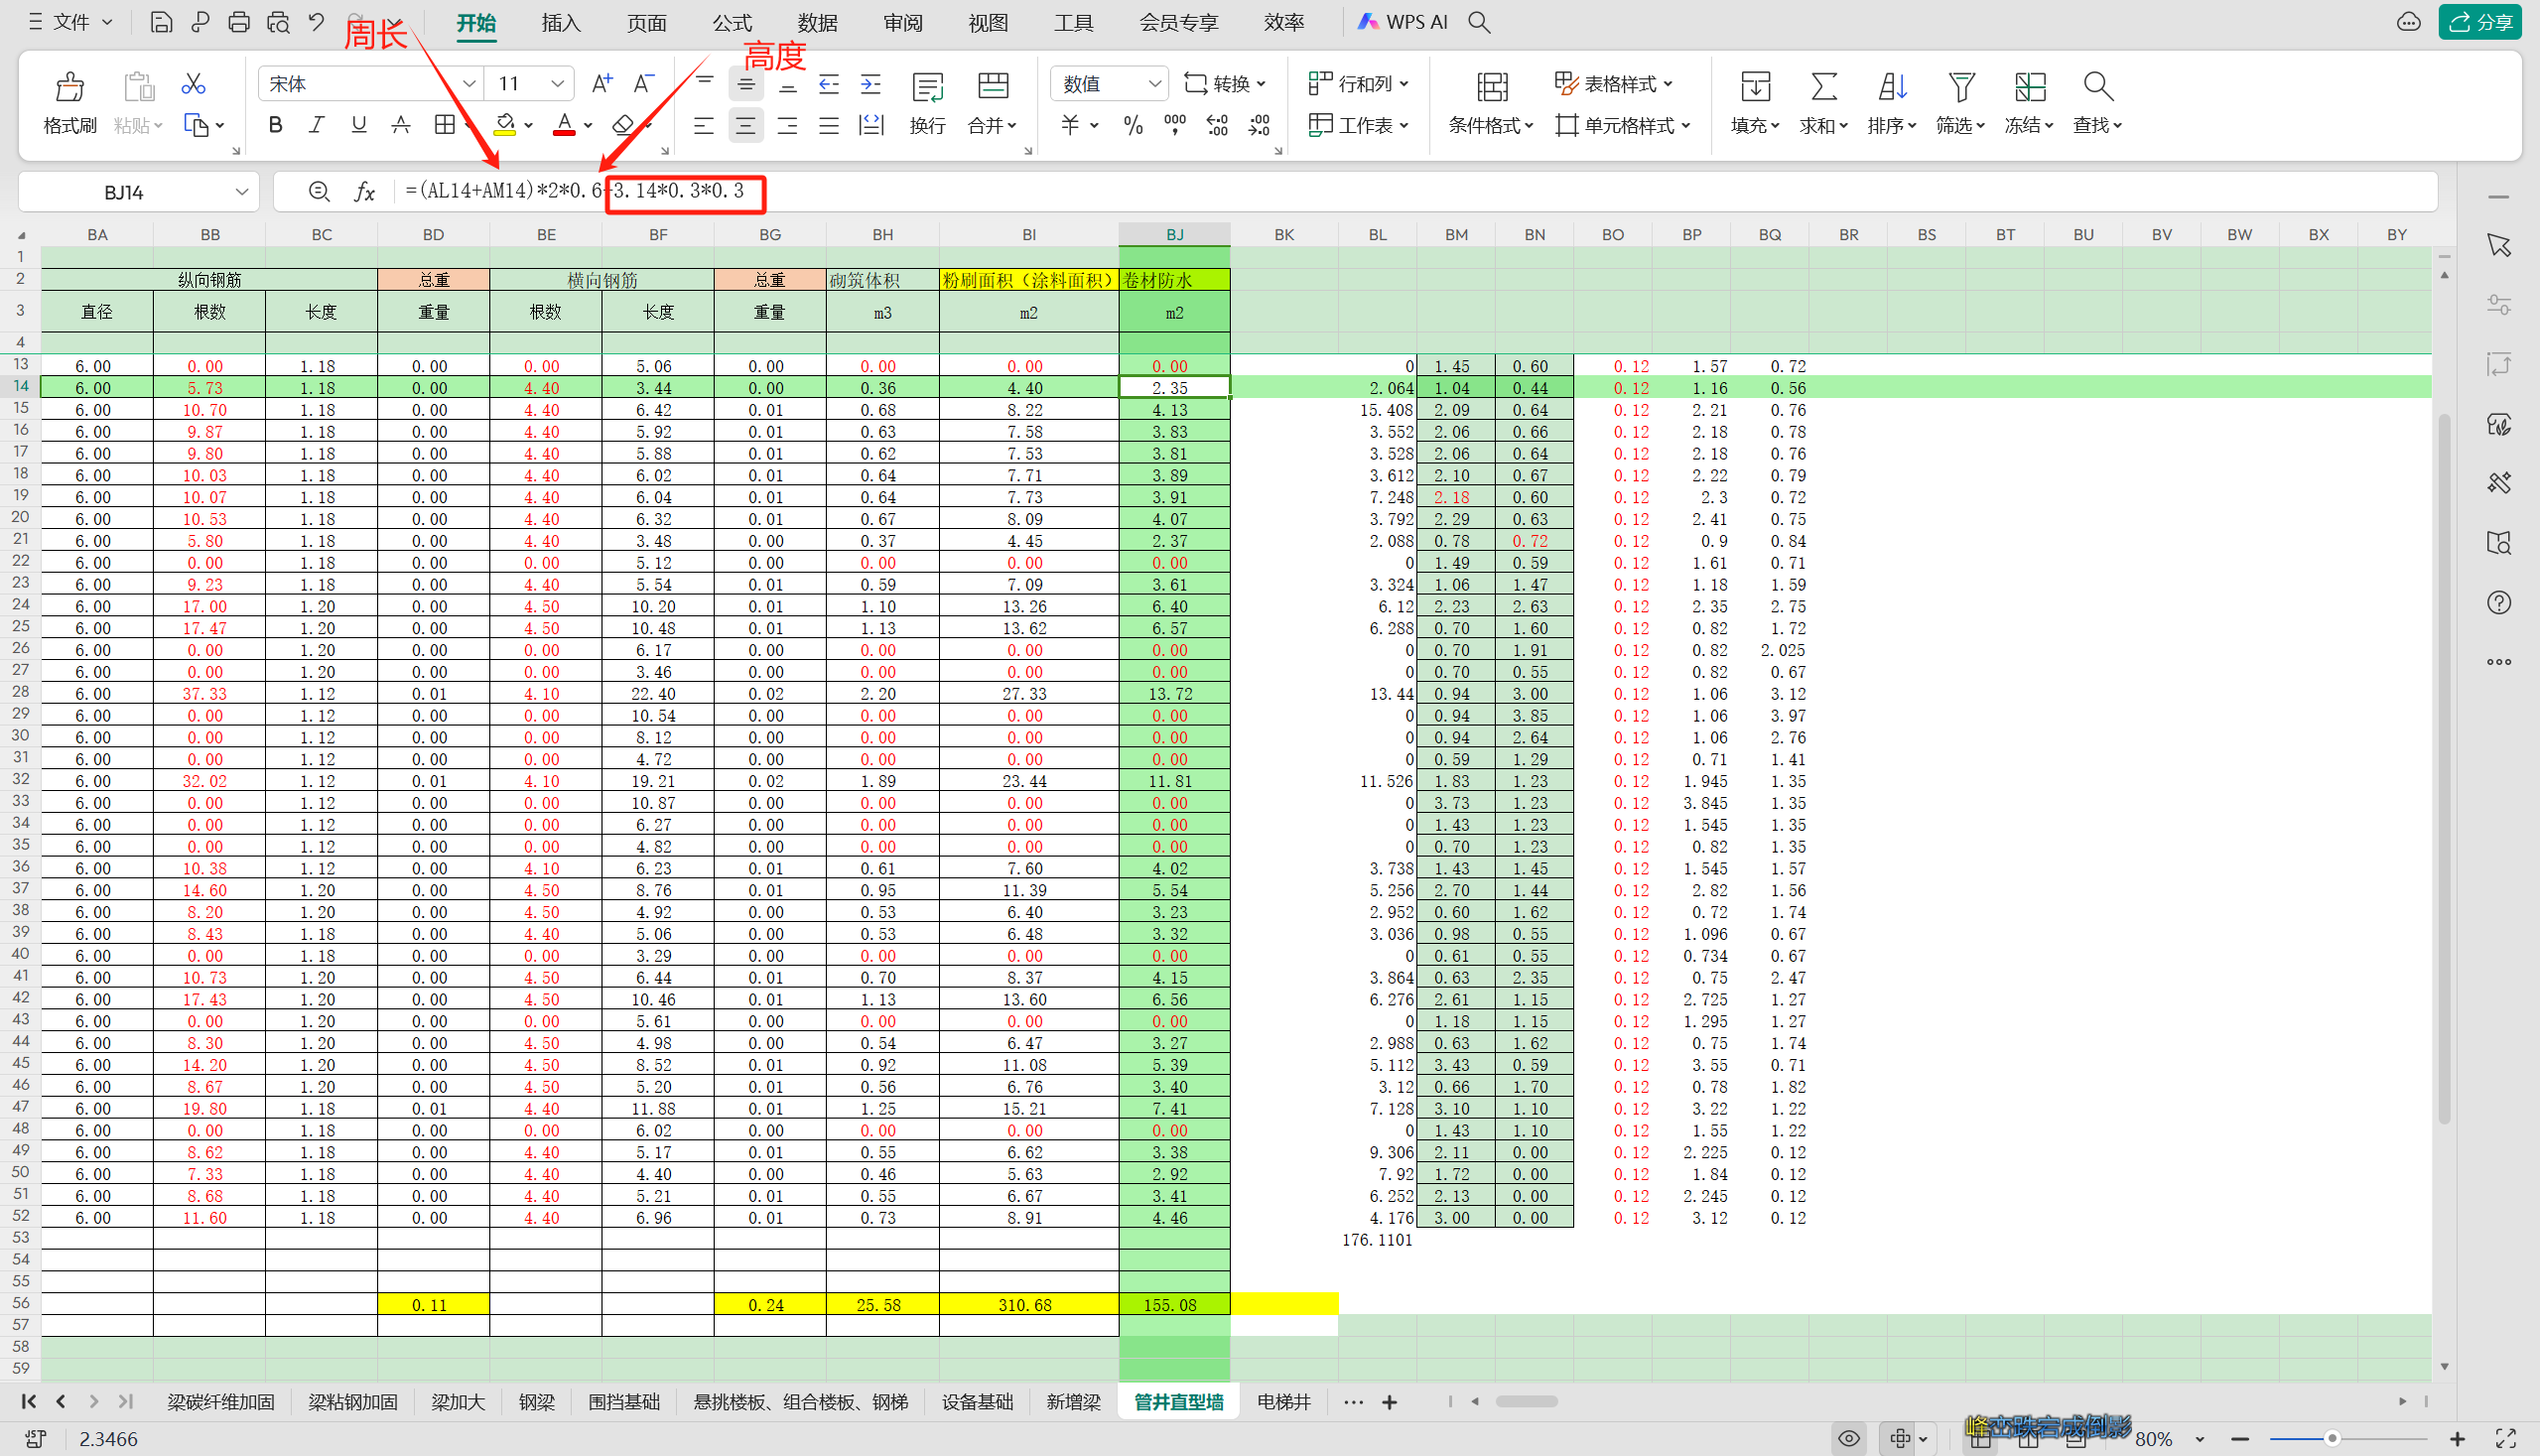Click the percent style icon
2540x1456 pixels.
[x=1133, y=125]
